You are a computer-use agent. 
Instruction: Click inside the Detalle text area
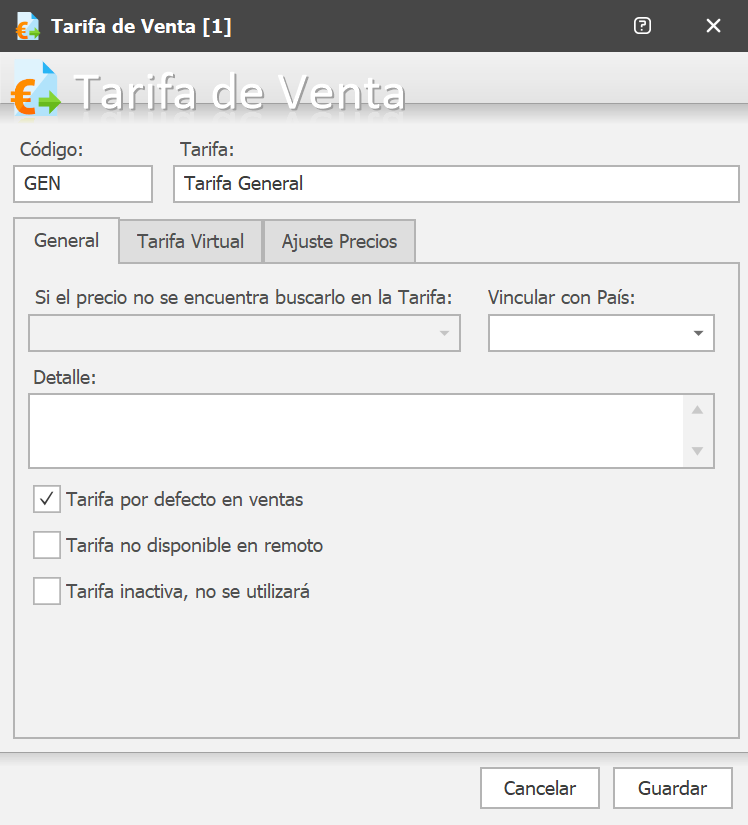click(356, 431)
